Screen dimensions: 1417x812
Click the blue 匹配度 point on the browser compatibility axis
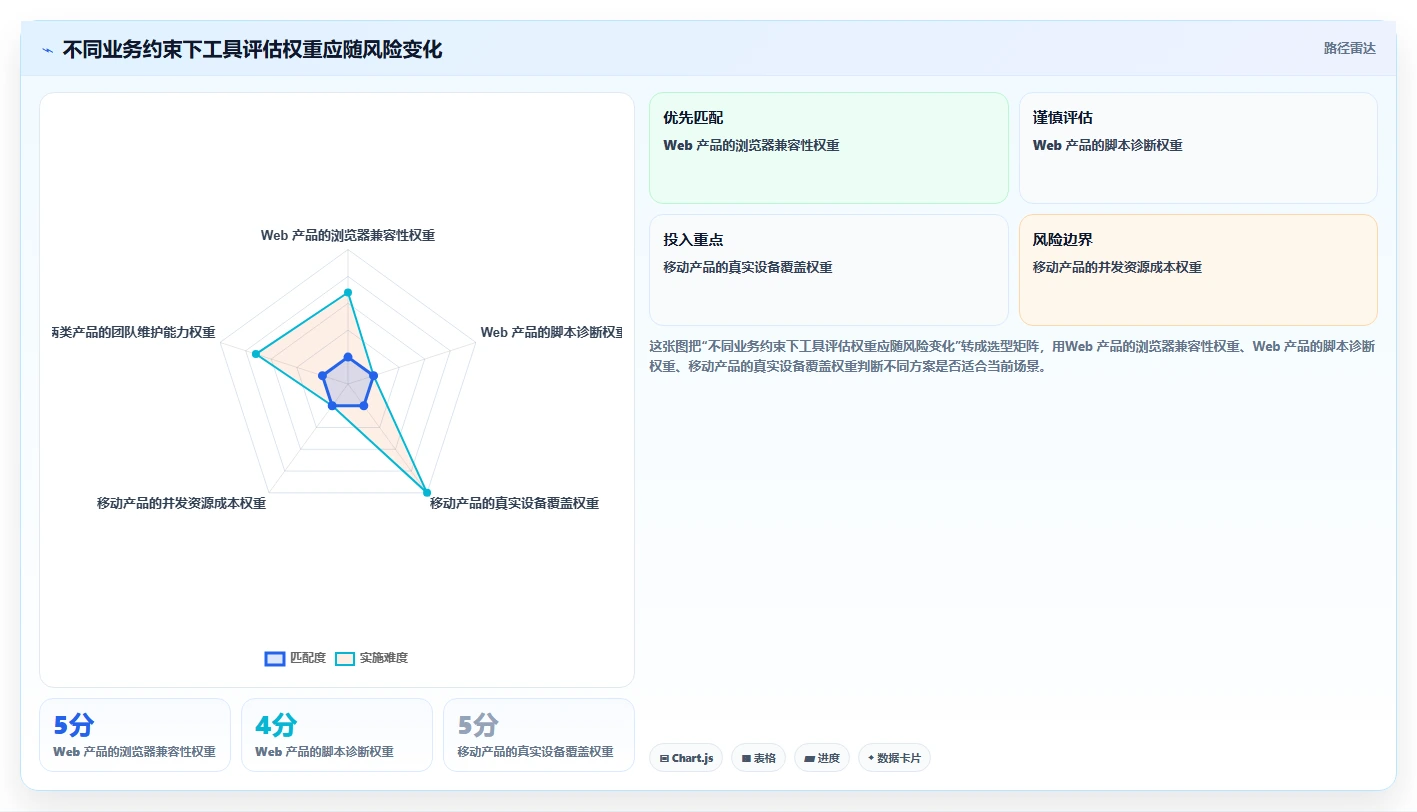[x=348, y=357]
